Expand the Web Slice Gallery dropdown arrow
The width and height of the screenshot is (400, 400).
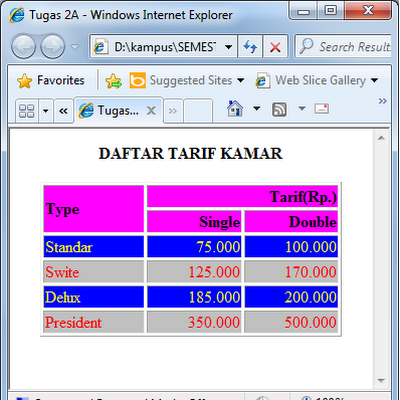(374, 80)
